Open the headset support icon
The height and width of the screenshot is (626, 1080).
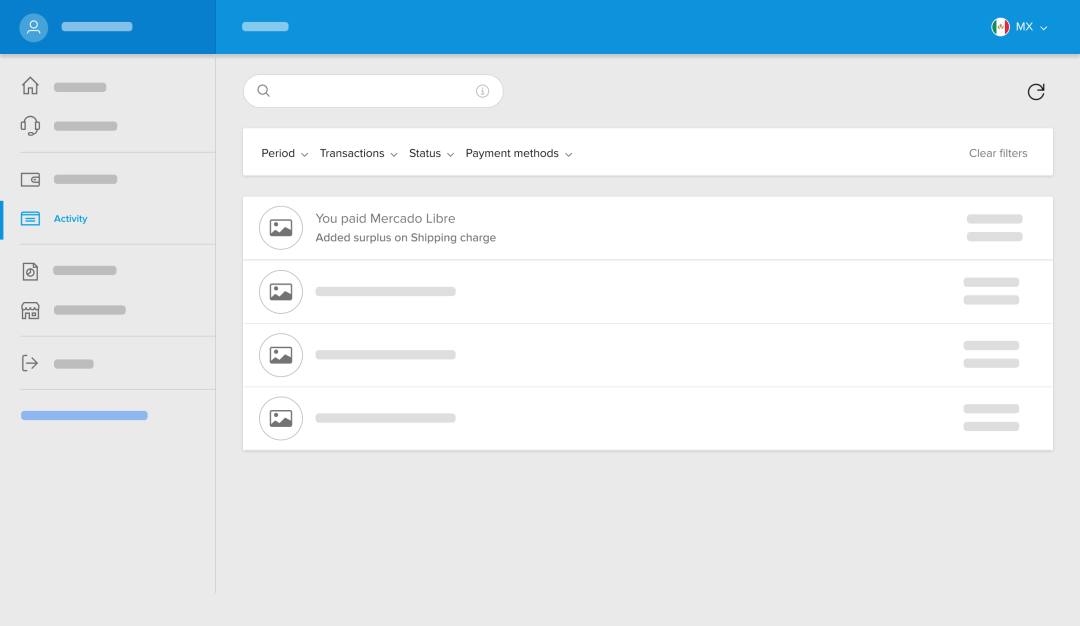[30, 125]
